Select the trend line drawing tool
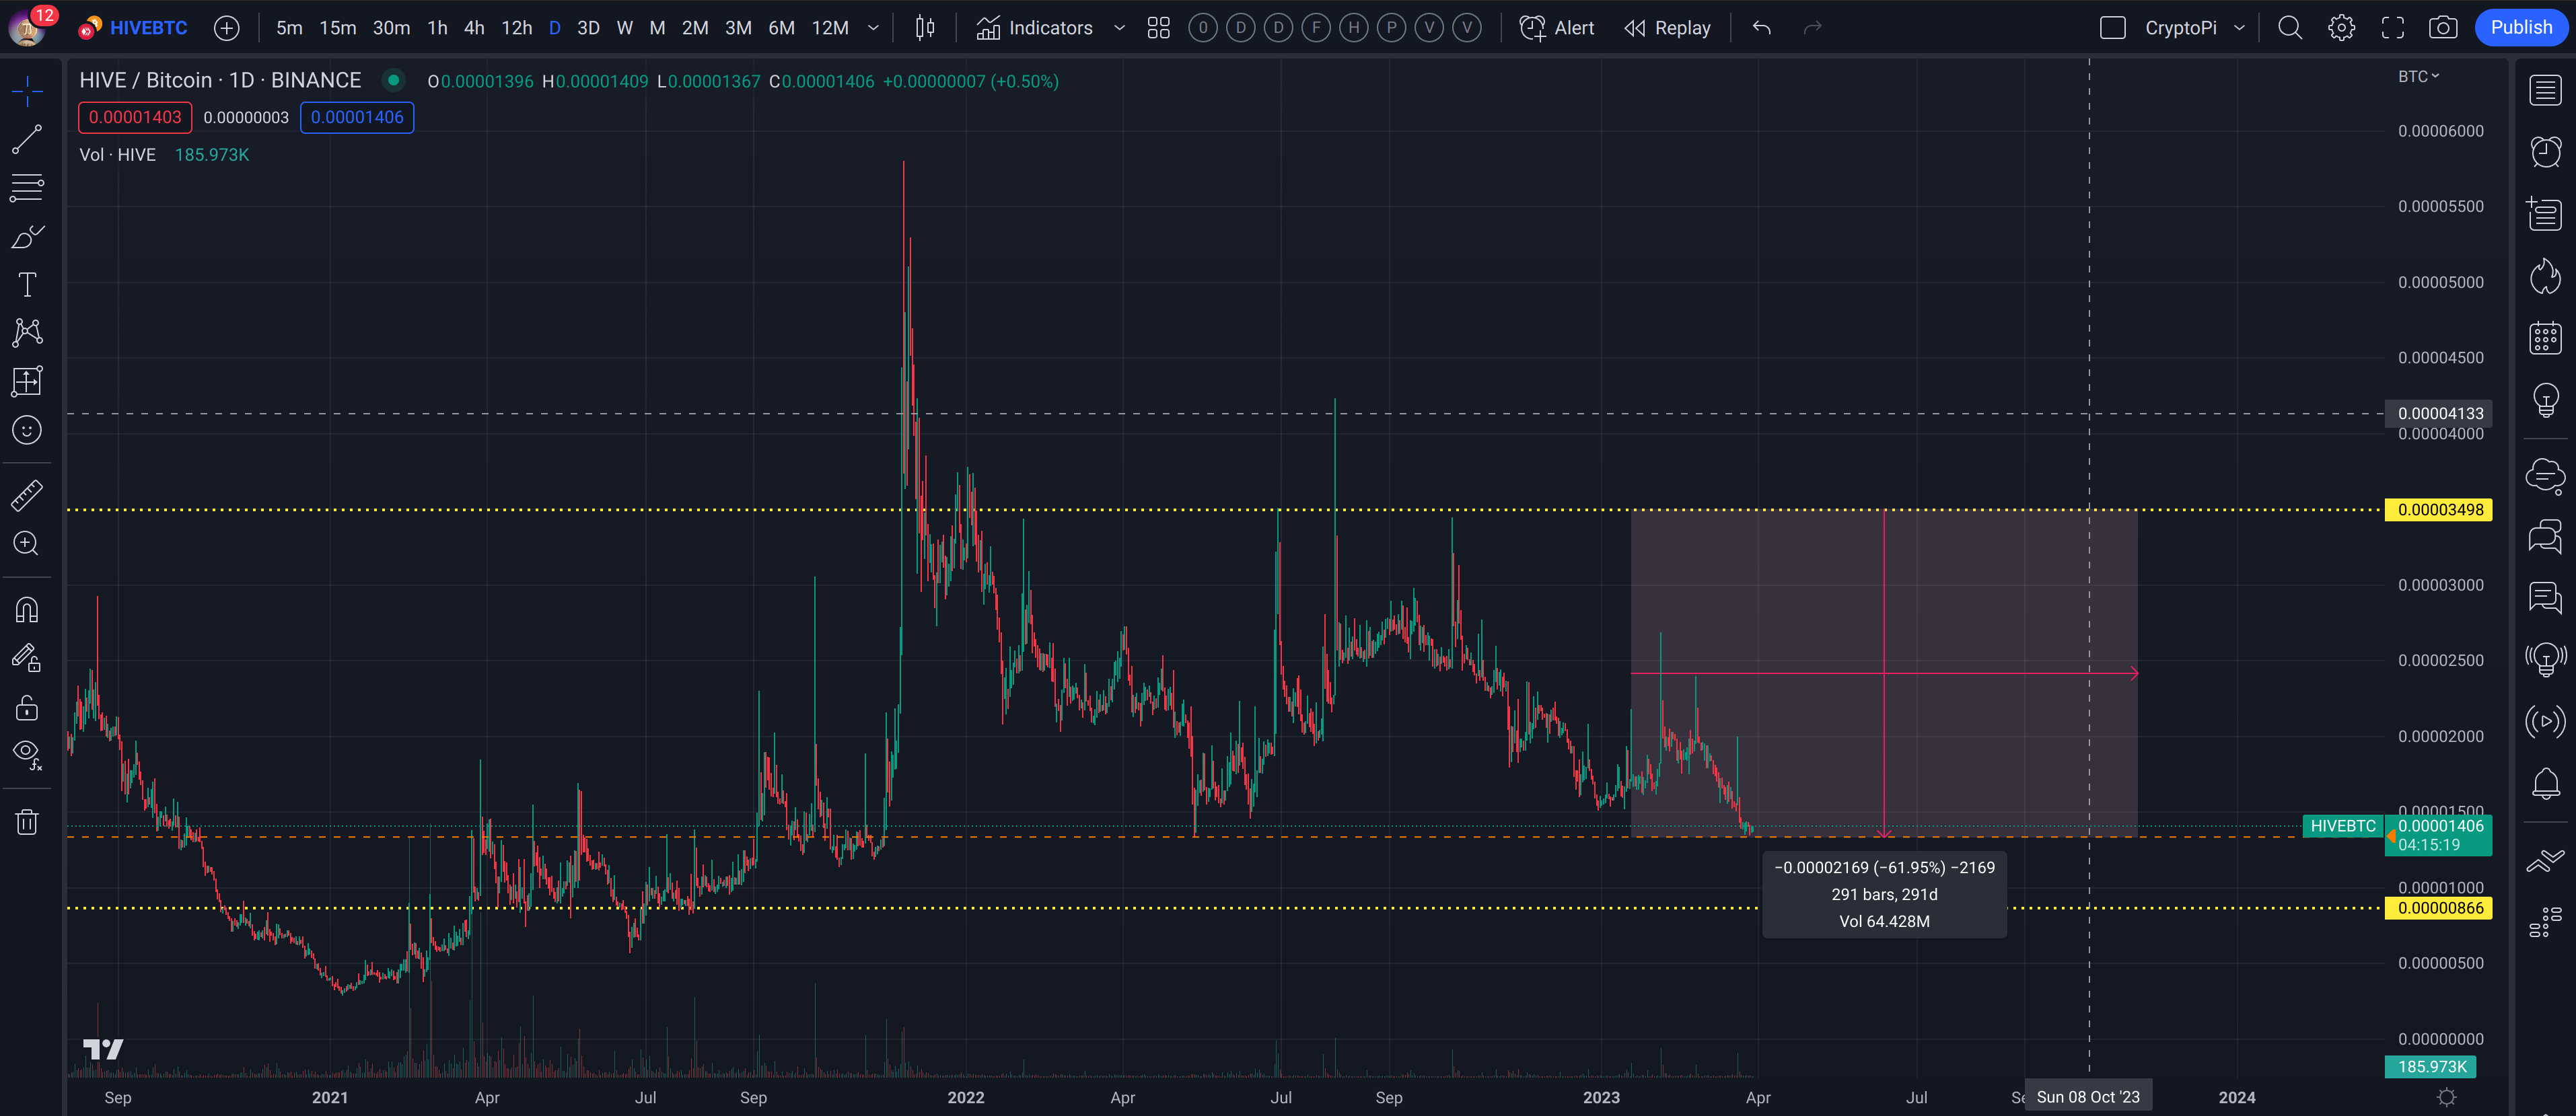This screenshot has height=1116, width=2576. [x=27, y=140]
